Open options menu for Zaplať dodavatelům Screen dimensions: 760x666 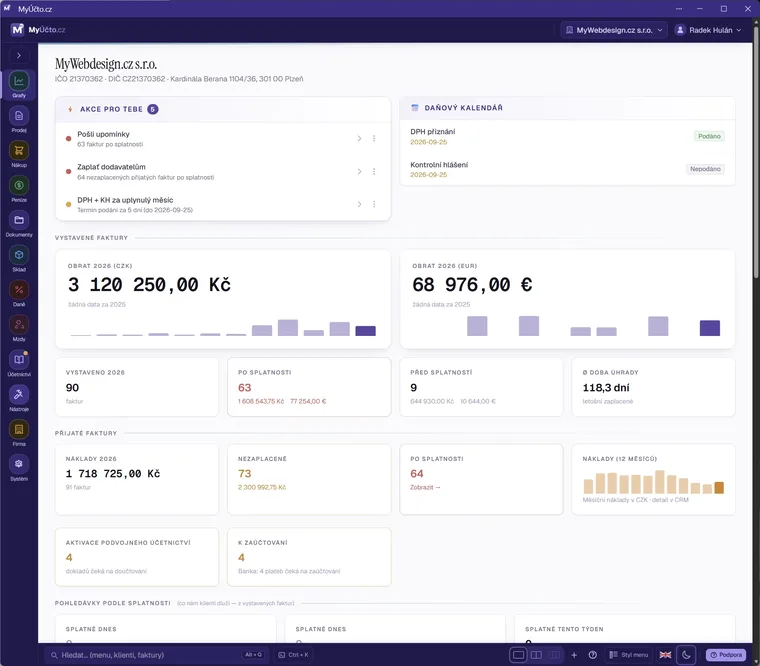click(374, 172)
